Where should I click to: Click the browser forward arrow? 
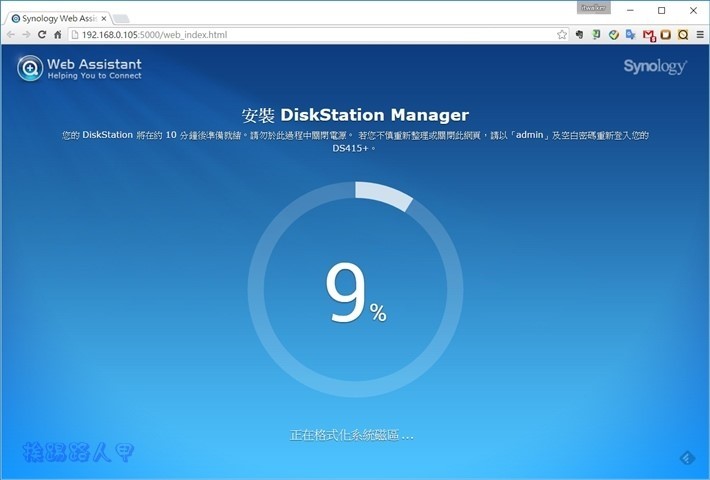tap(26, 34)
